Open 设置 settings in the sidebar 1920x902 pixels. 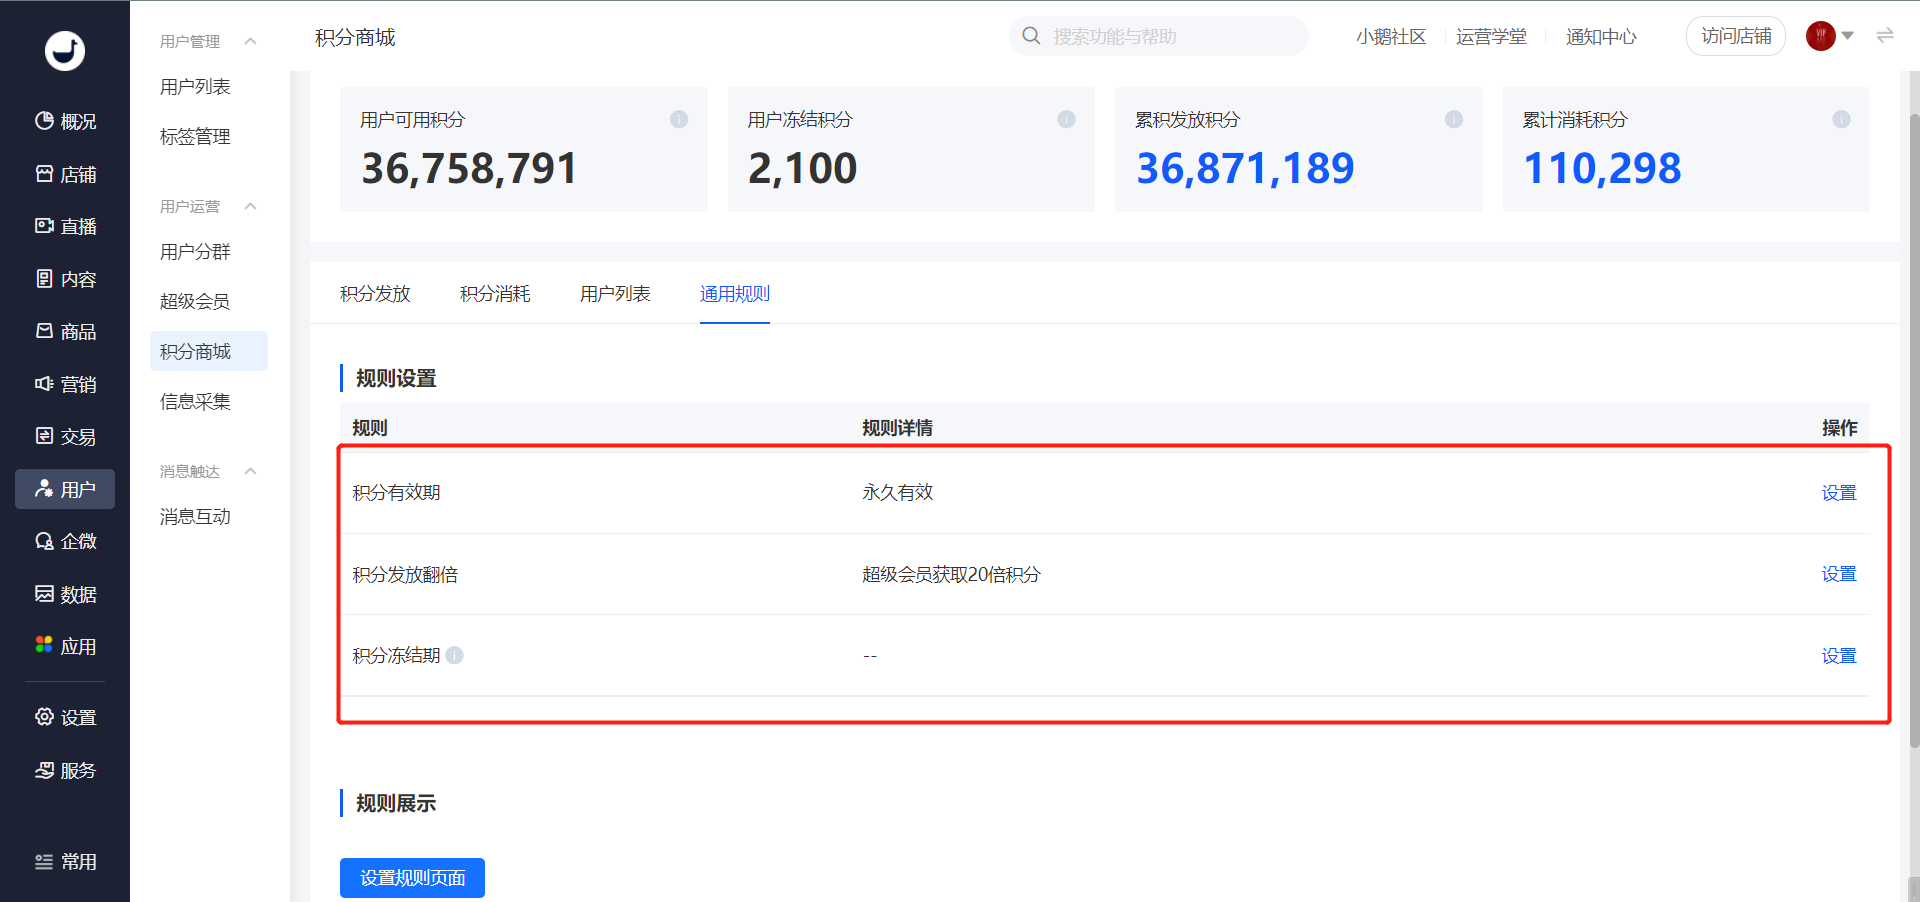65,717
